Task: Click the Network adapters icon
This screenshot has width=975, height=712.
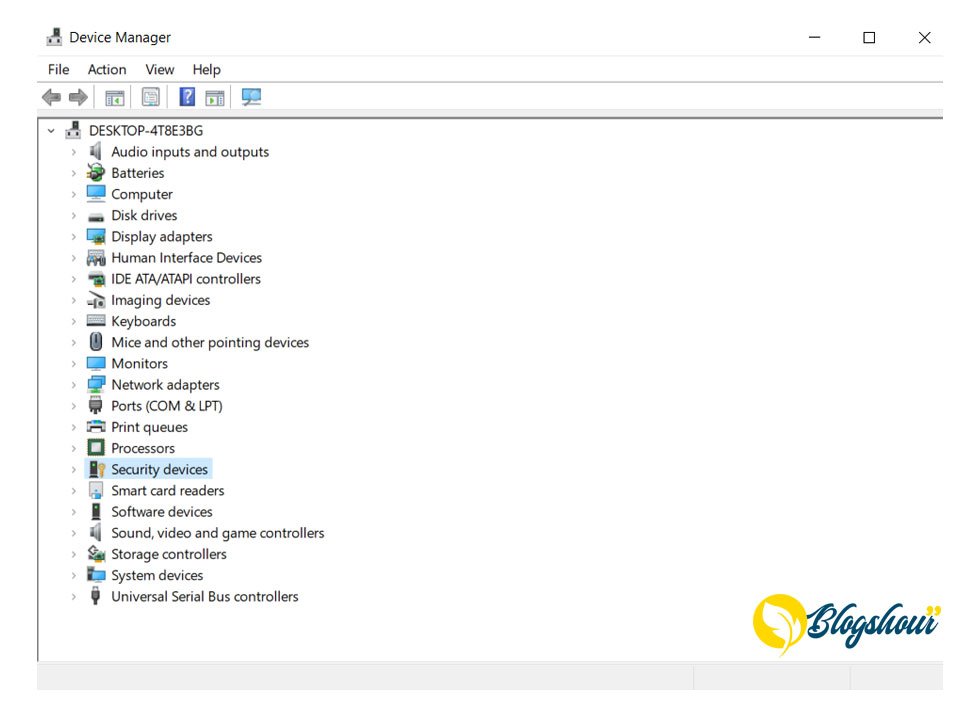Action: 96,384
